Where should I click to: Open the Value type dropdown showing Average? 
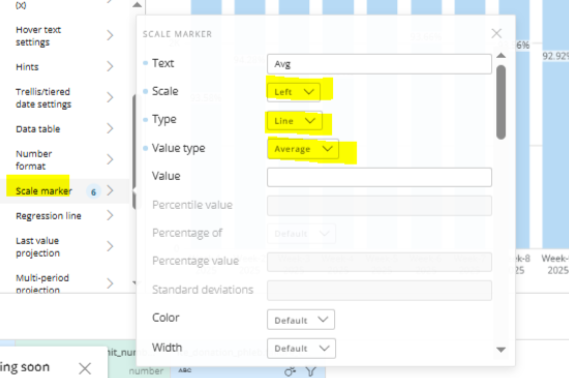pos(303,149)
